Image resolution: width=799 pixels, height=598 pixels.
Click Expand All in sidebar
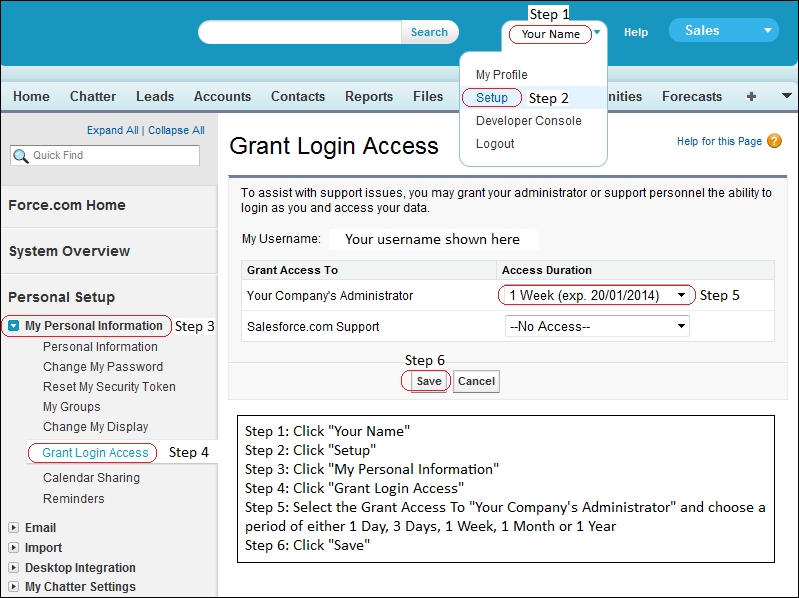coord(112,130)
